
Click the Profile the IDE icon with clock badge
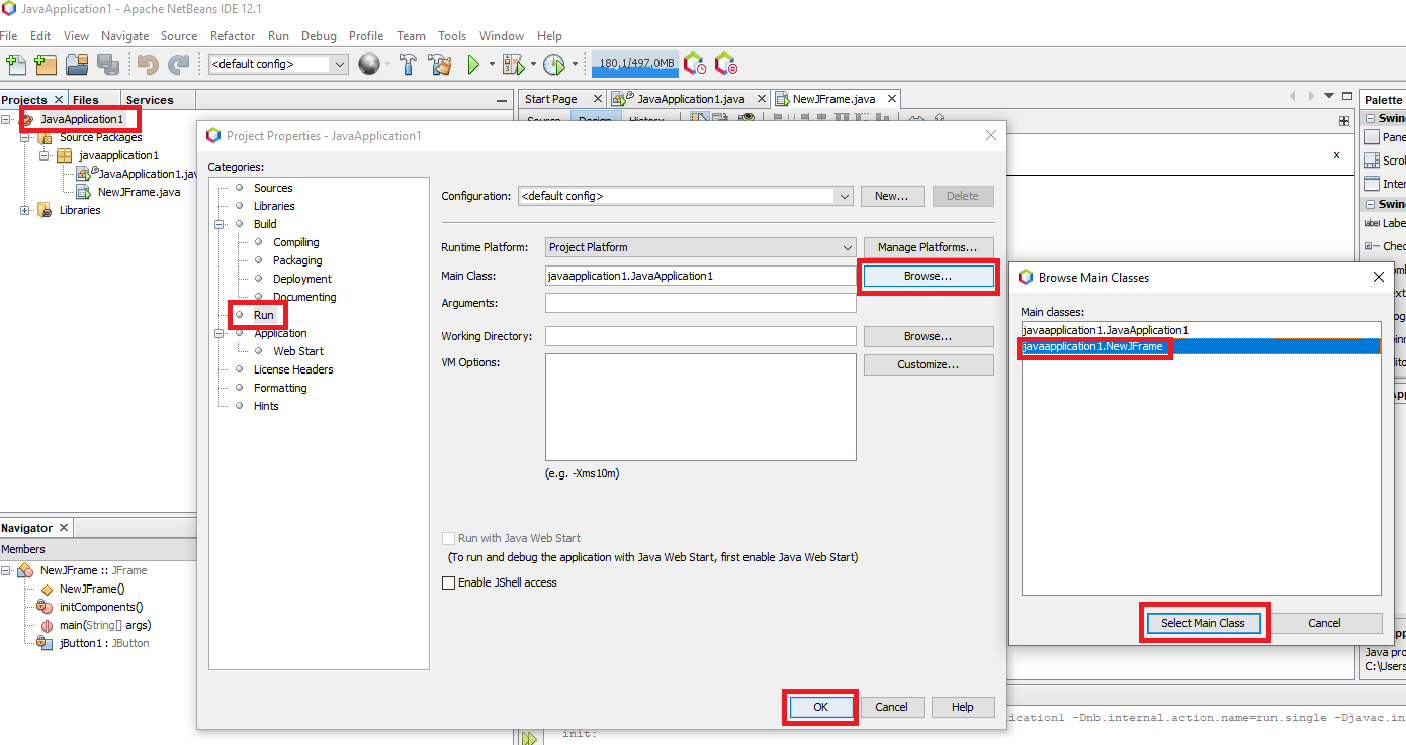(695, 65)
